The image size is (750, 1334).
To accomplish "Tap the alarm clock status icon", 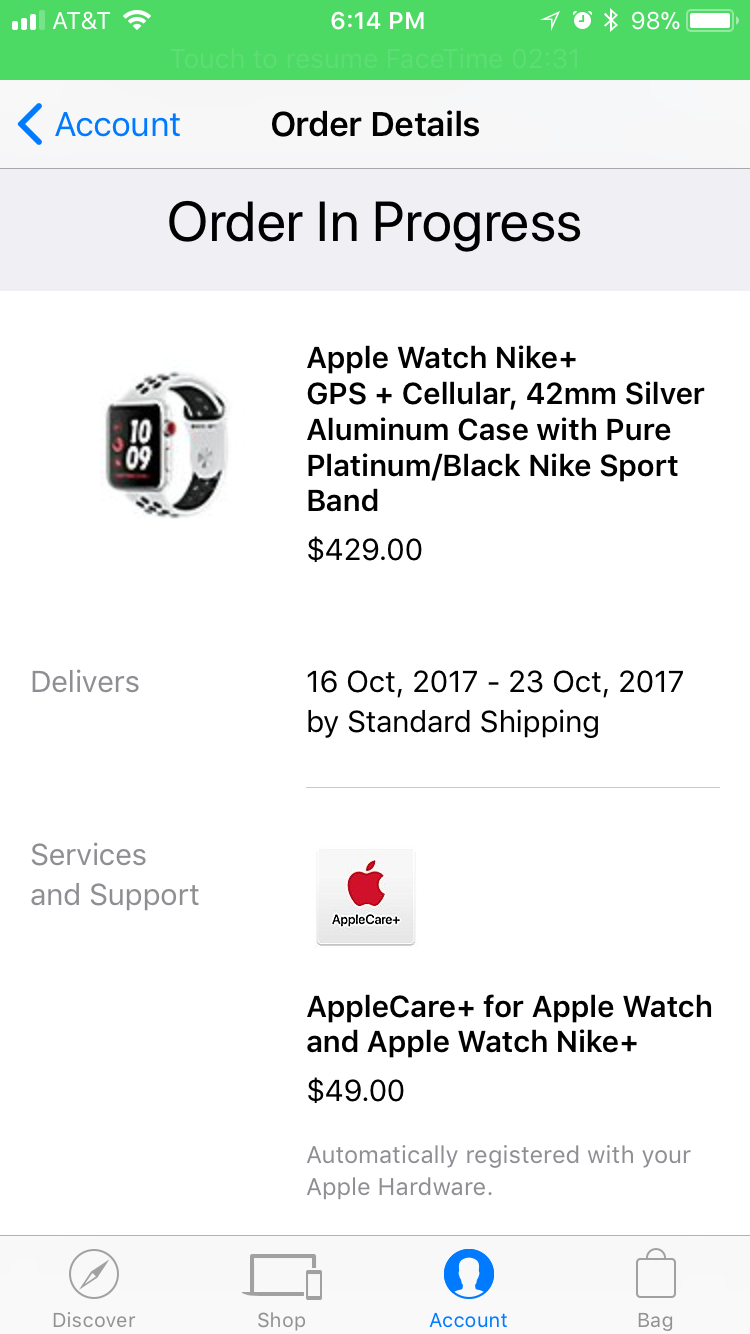I will tap(581, 20).
